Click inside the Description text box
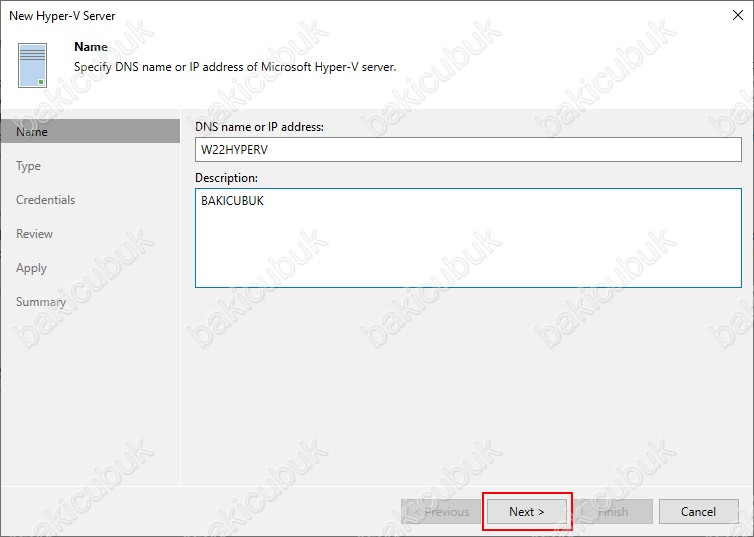Screen dimensions: 754x537 [468, 238]
